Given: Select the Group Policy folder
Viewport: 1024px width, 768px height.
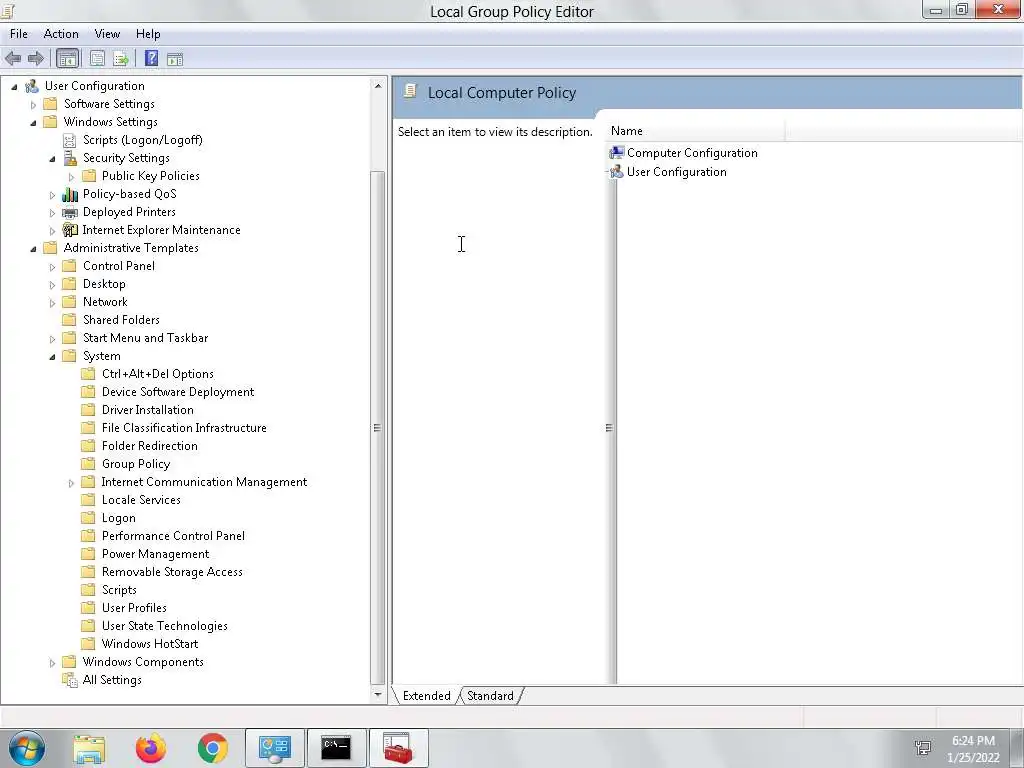Looking at the screenshot, I should click(136, 464).
